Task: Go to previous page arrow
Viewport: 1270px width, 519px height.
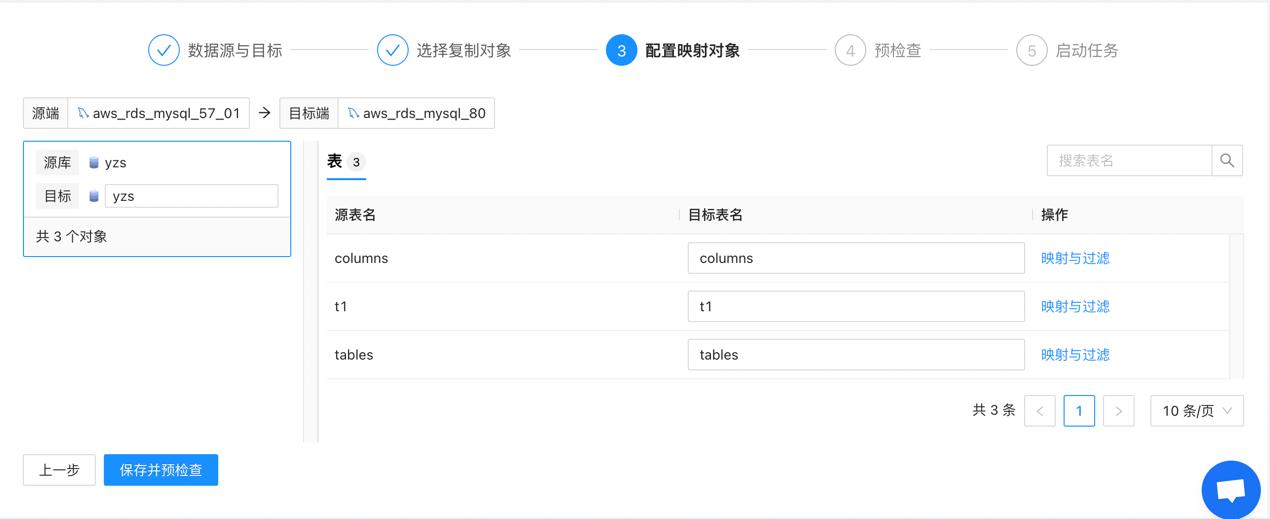Action: 1040,411
